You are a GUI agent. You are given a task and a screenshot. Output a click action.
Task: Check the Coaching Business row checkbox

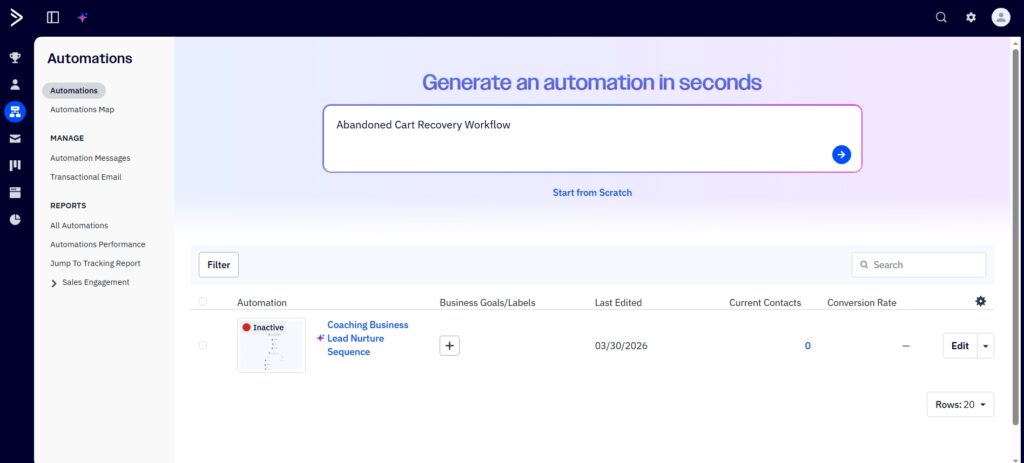(202, 345)
